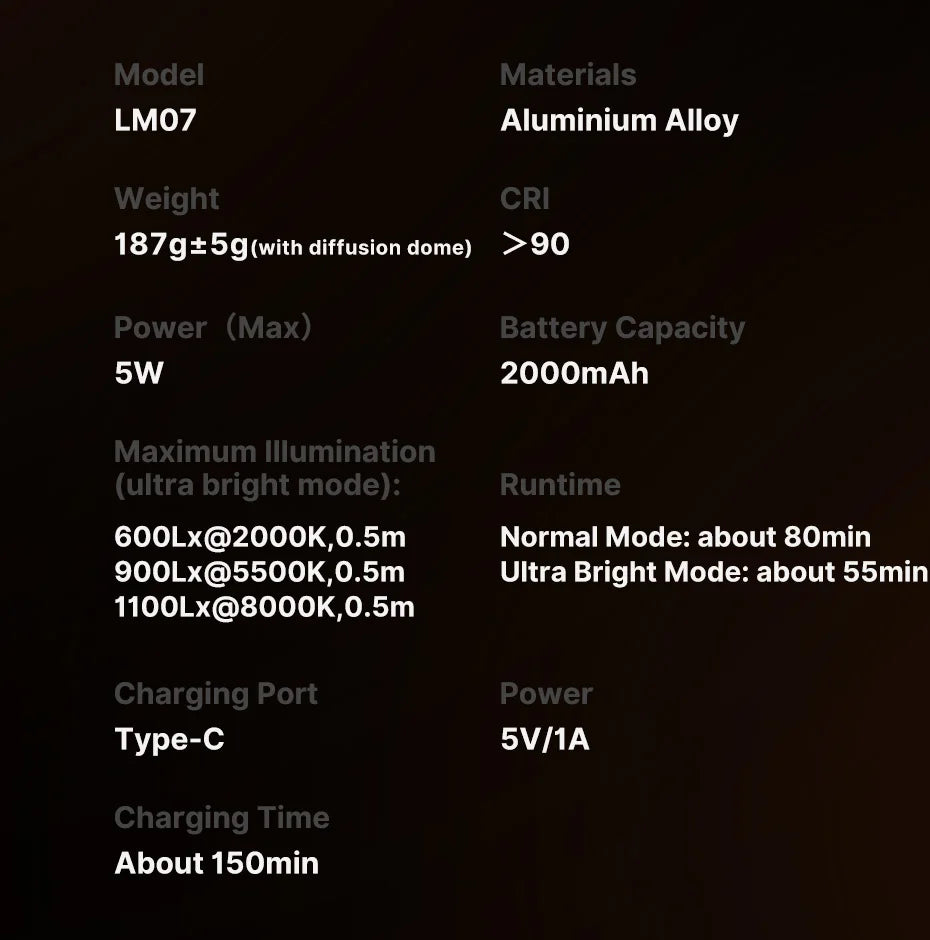Click the Model heading label
This screenshot has height=940, width=930.
(159, 75)
